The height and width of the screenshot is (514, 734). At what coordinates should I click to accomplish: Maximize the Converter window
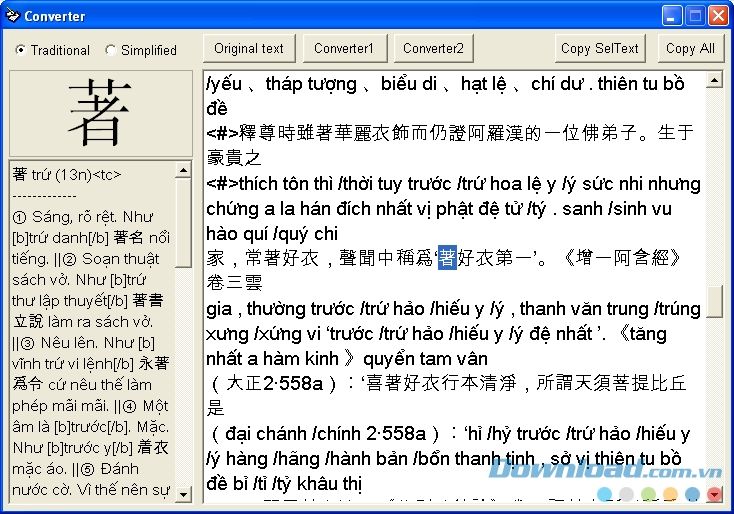pyautogui.click(x=695, y=16)
